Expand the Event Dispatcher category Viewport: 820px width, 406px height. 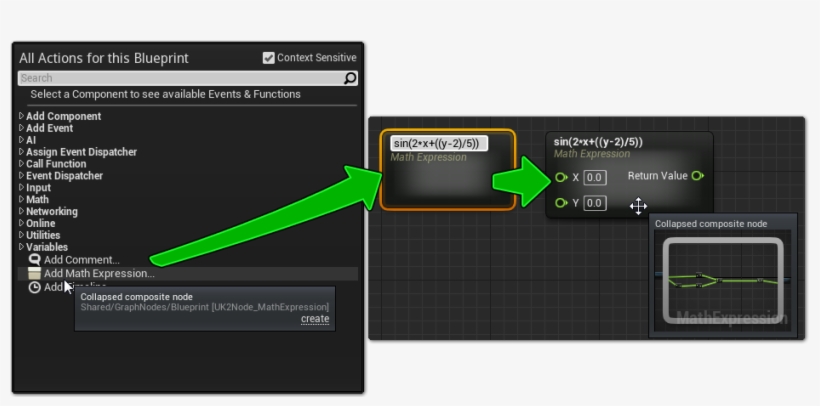21,176
